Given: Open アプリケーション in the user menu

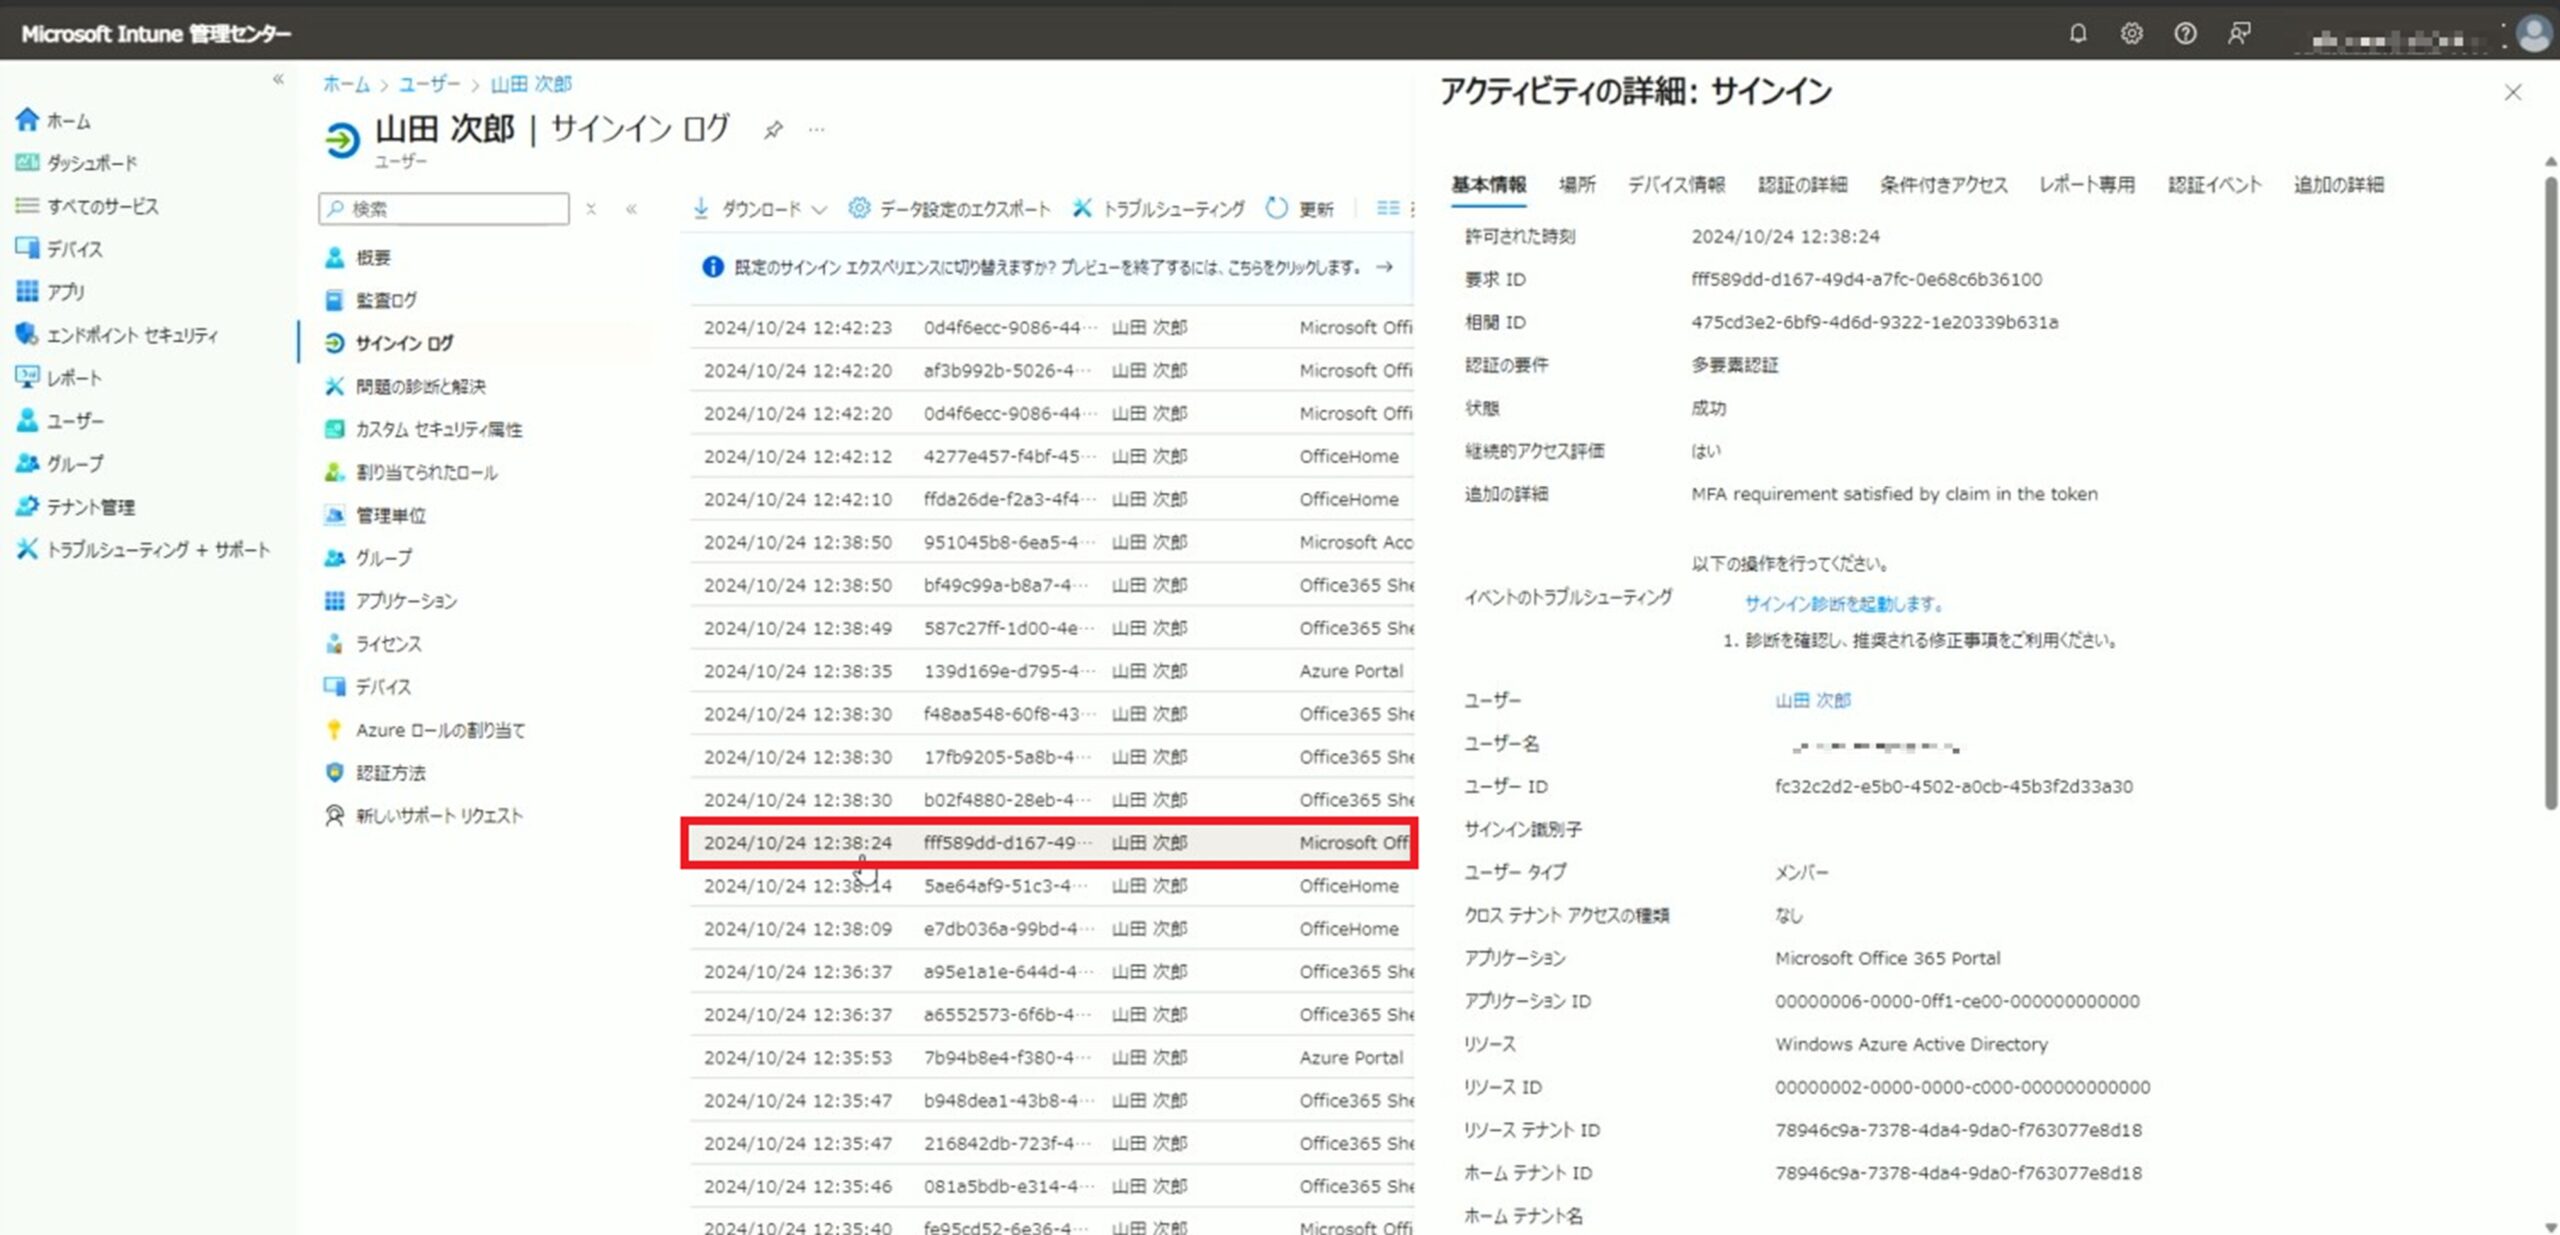Looking at the screenshot, I should pos(391,600).
